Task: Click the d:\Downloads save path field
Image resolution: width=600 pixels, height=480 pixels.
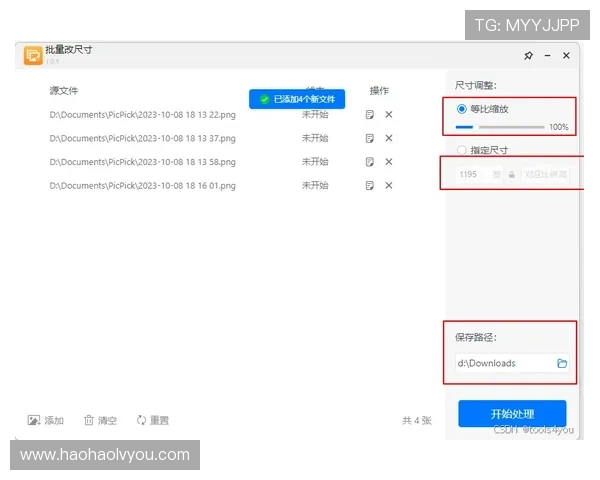Action: [512, 363]
